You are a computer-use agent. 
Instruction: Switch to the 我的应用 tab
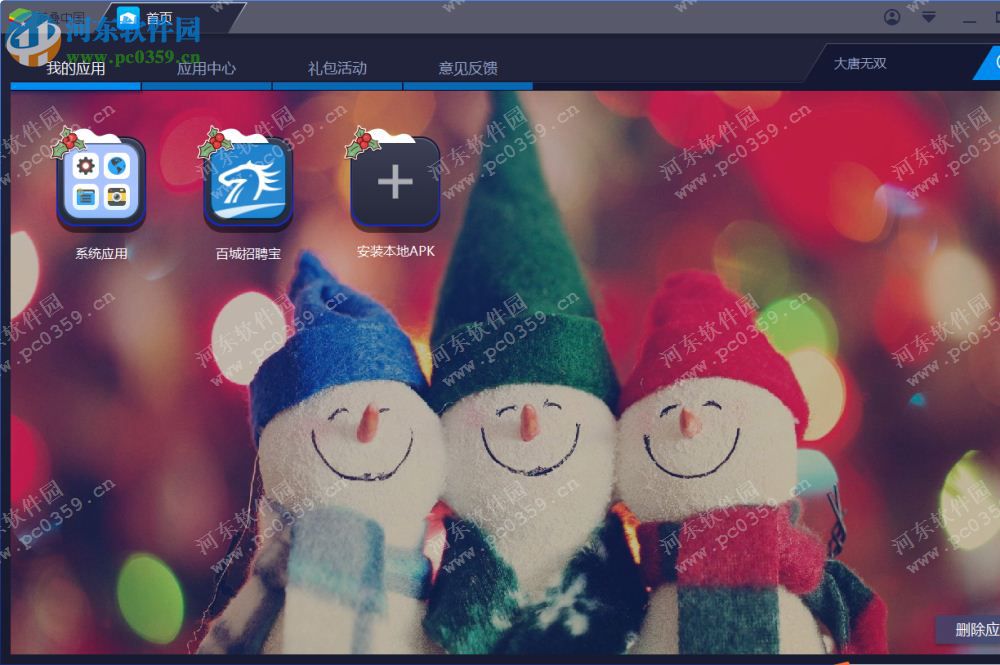coord(76,68)
